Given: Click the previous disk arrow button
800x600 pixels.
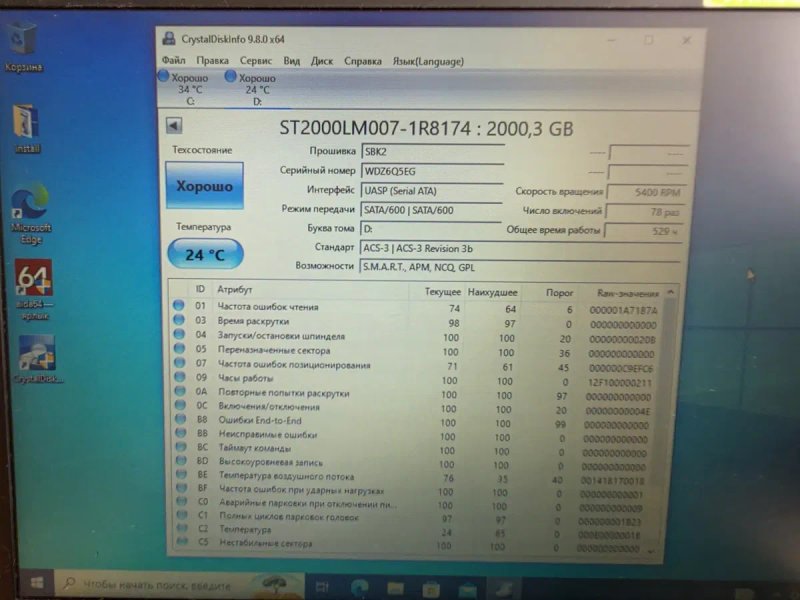Looking at the screenshot, I should click(174, 126).
